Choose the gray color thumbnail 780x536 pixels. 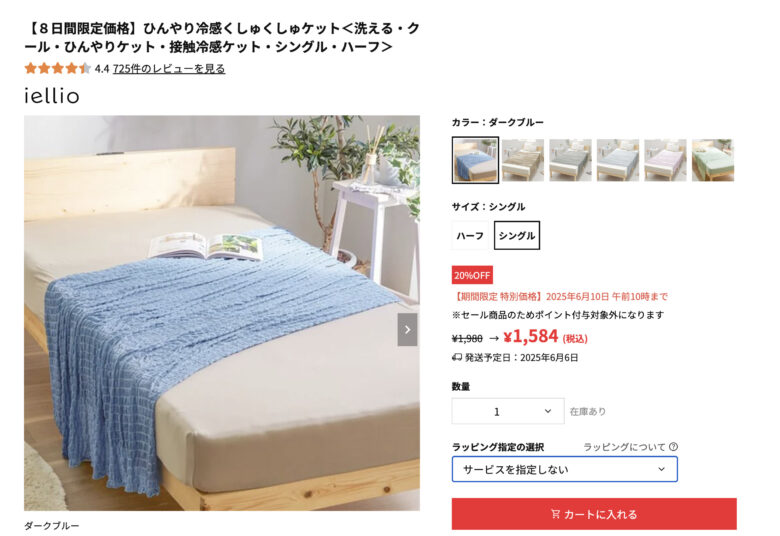tap(570, 160)
